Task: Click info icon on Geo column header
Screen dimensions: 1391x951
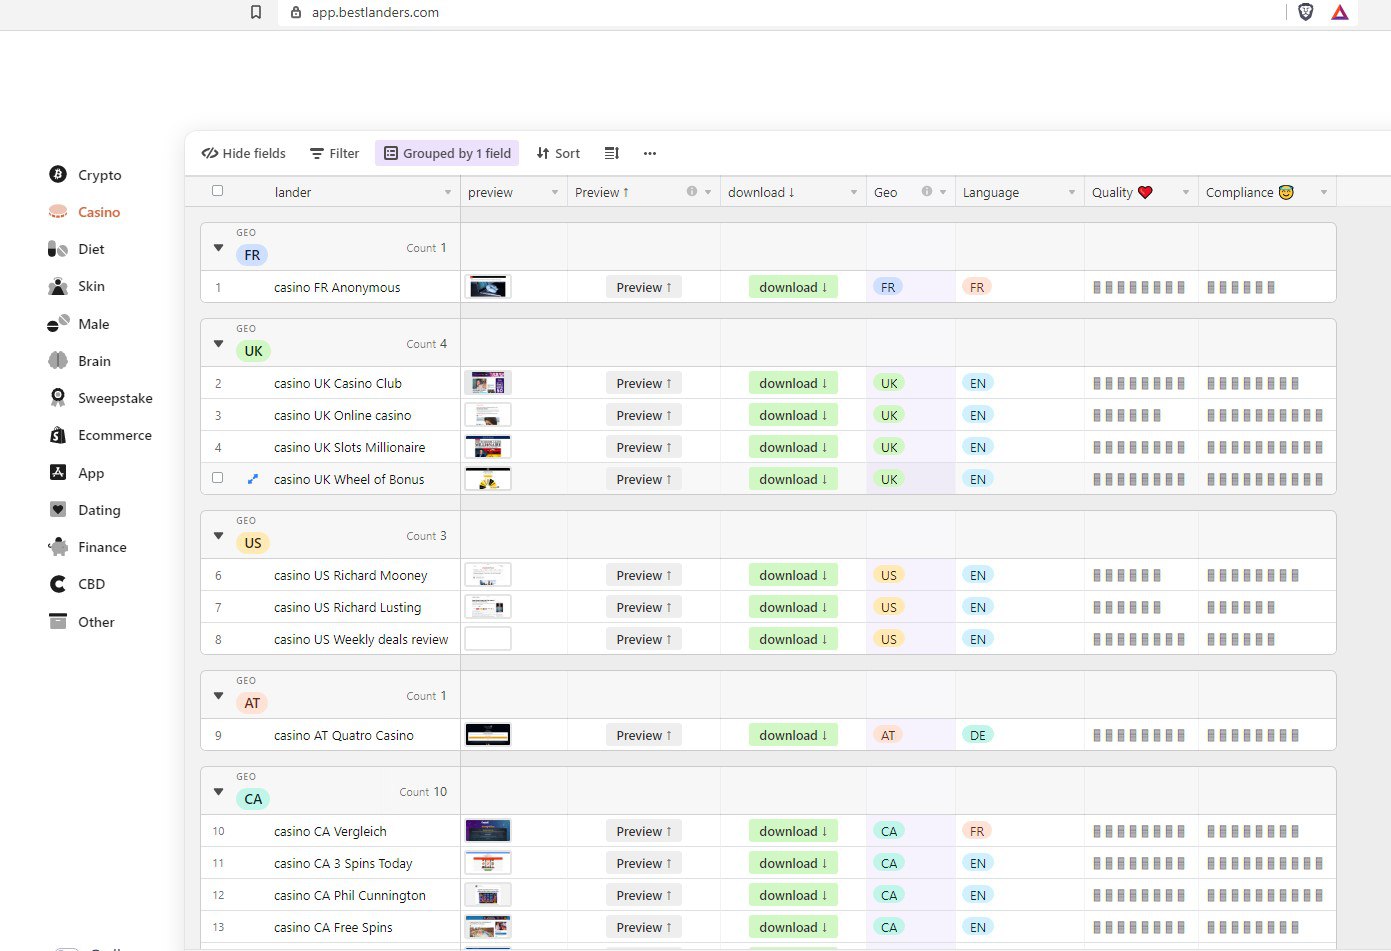Action: point(927,191)
